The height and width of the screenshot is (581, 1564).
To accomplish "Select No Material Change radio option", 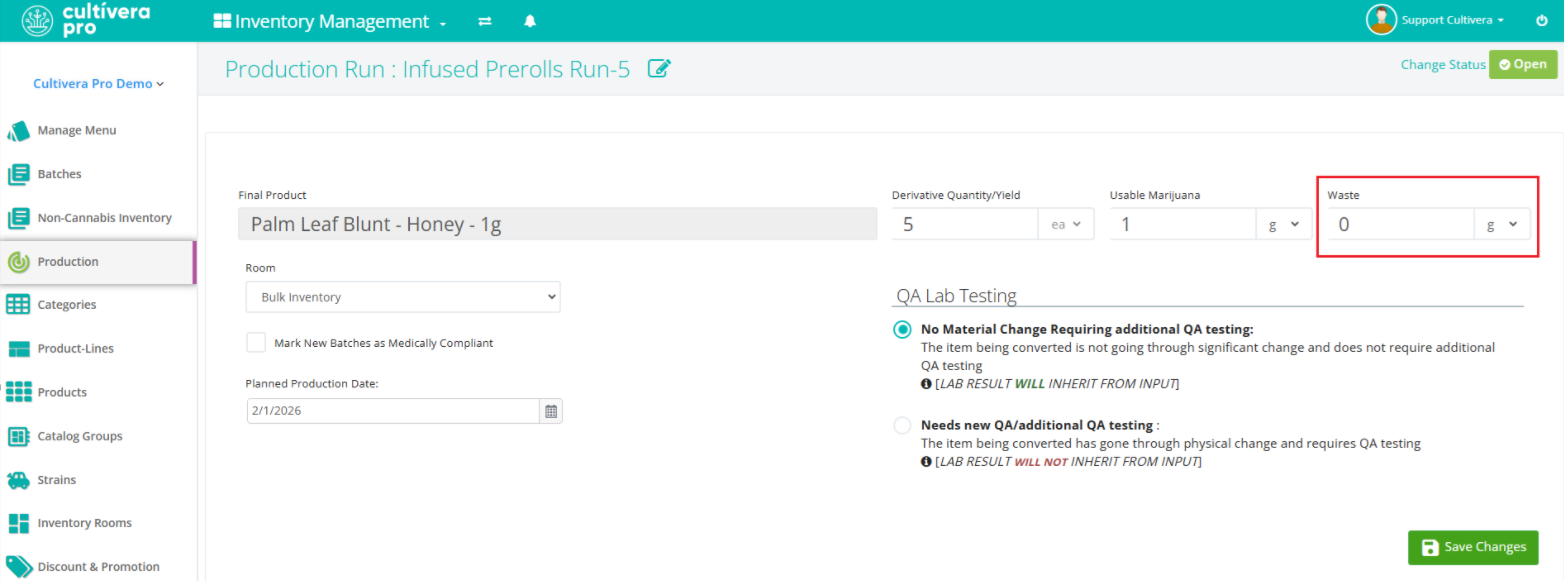I will 903,330.
